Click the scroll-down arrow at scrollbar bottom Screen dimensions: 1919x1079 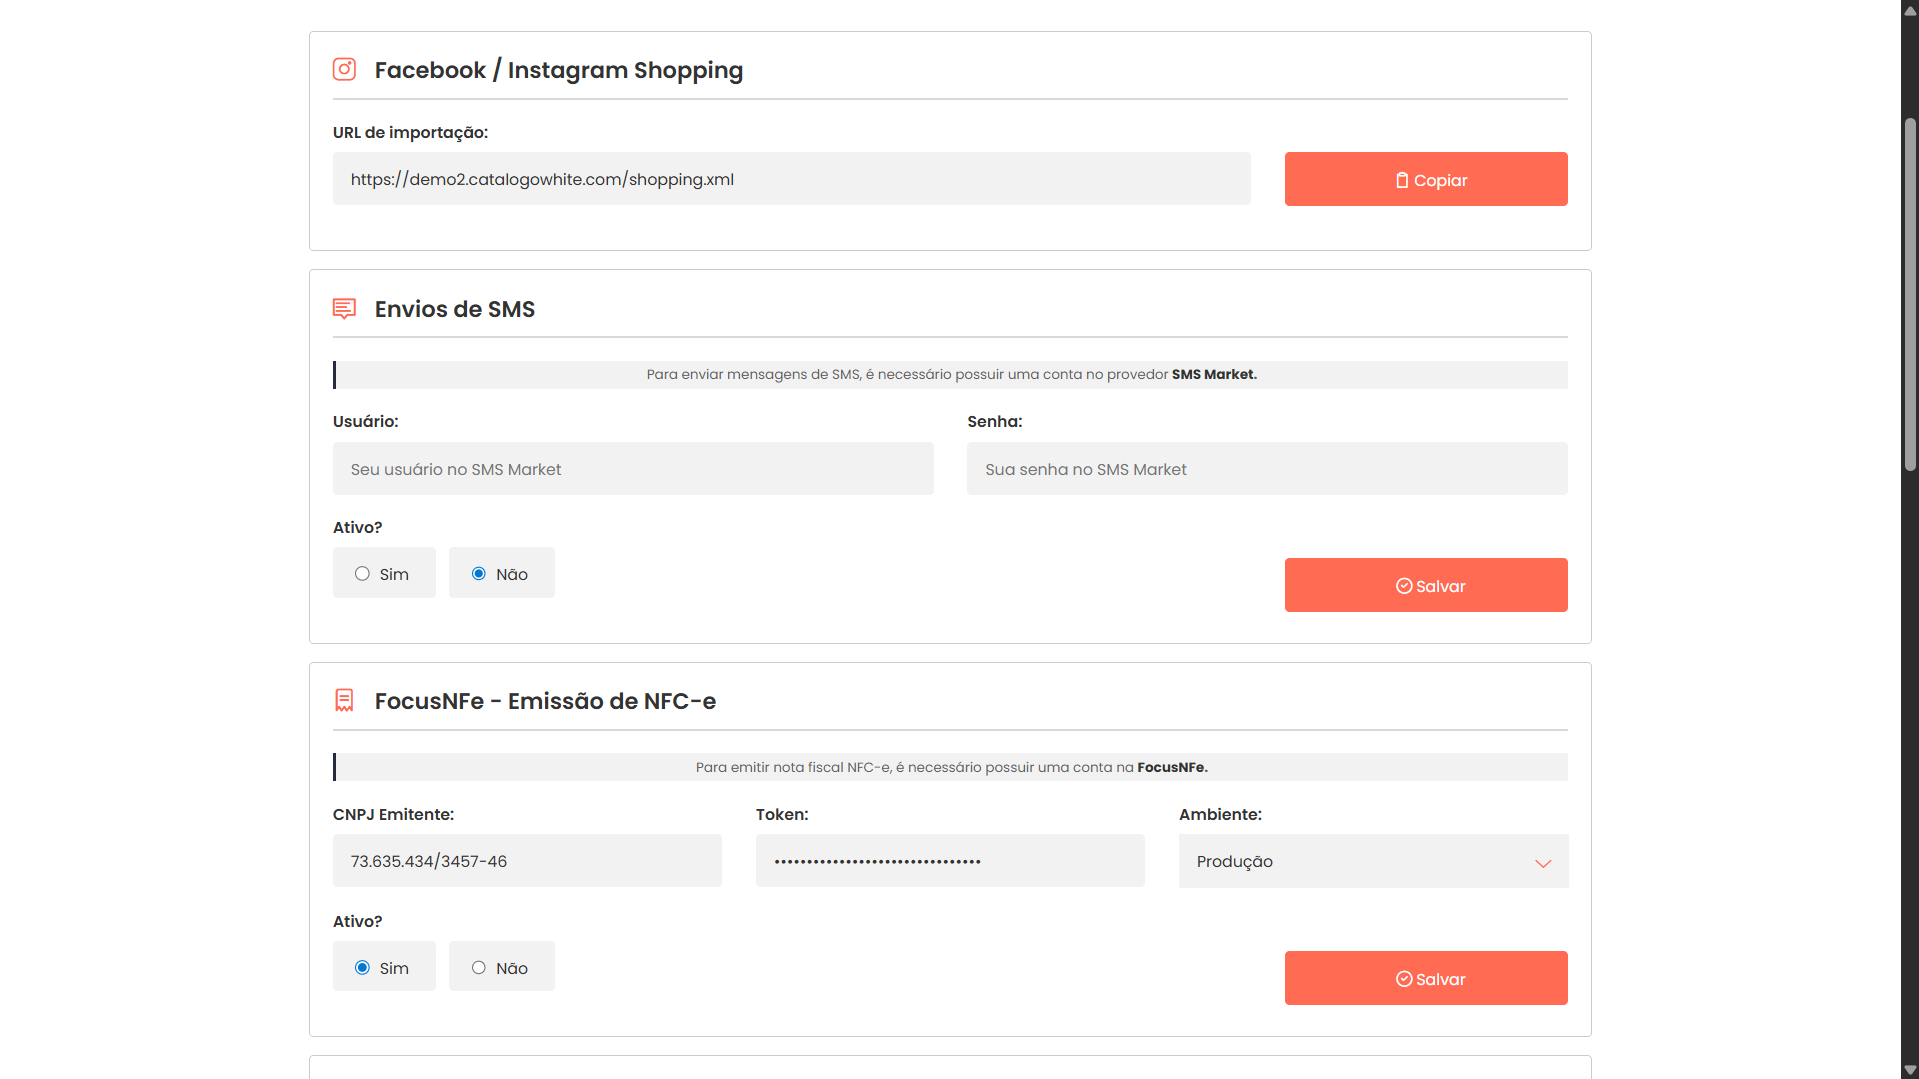1908,1069
